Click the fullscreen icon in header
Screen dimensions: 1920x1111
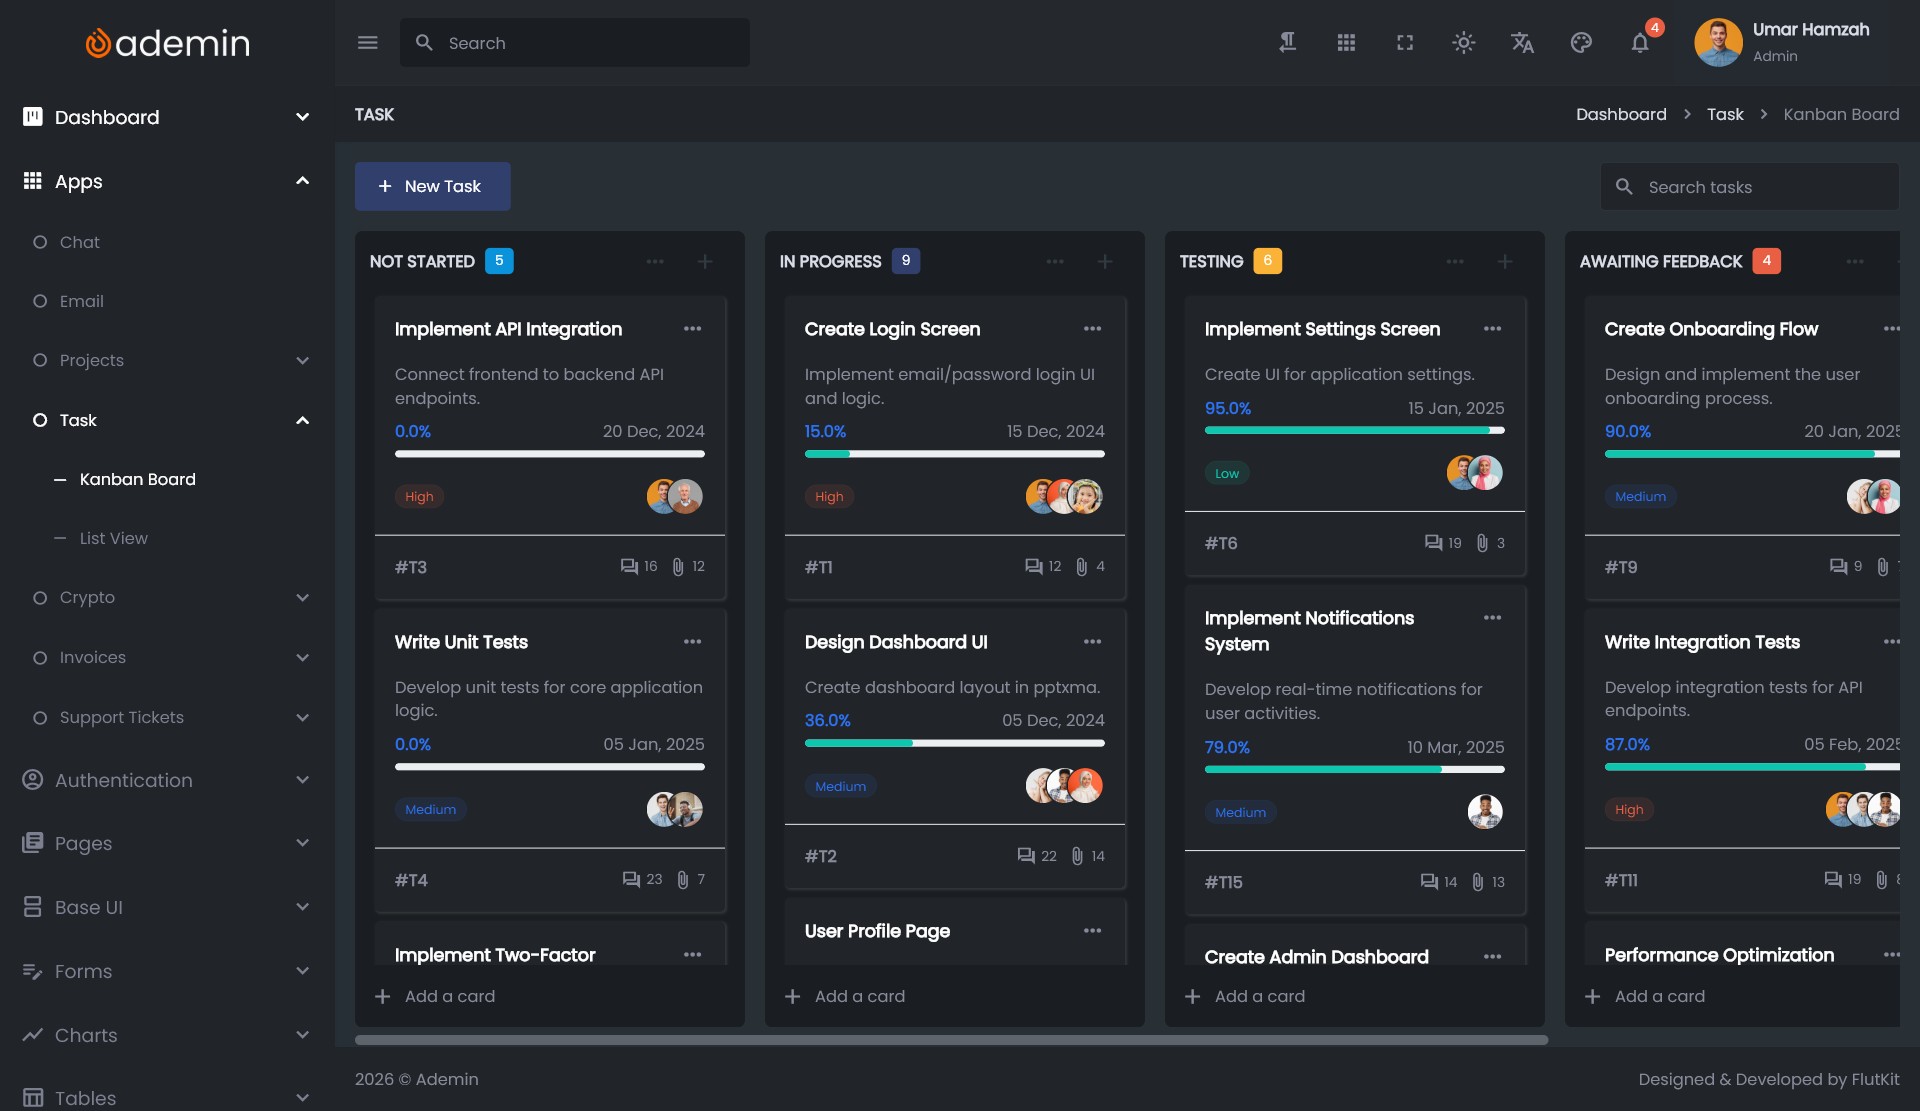1405,43
